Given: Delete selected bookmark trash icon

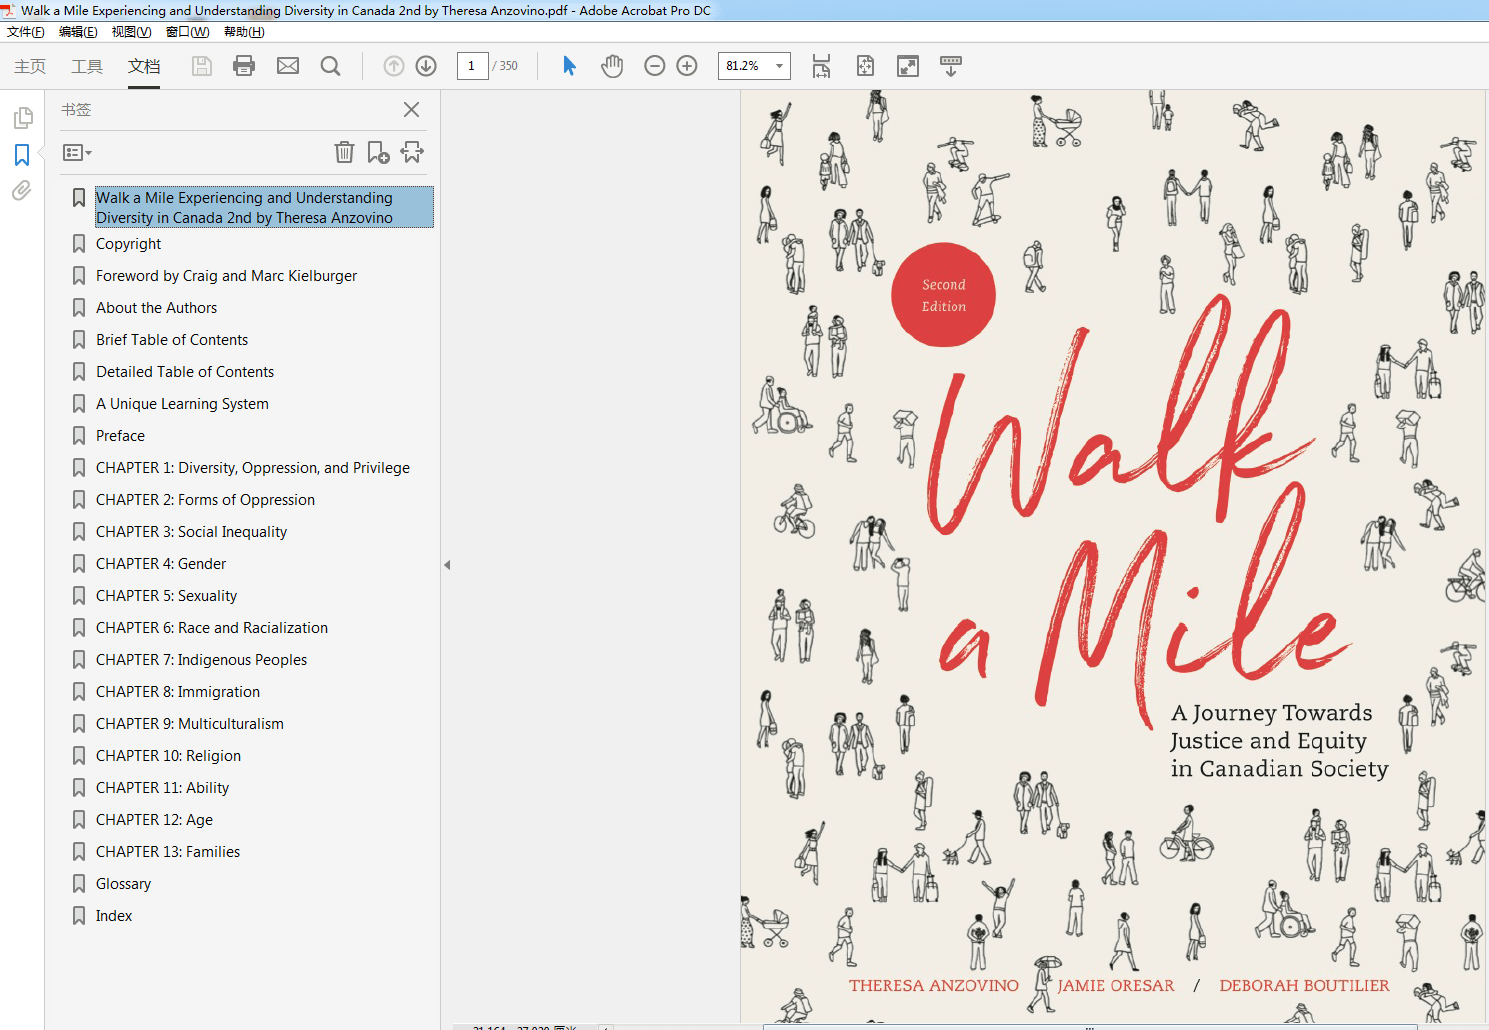Looking at the screenshot, I should tap(344, 152).
